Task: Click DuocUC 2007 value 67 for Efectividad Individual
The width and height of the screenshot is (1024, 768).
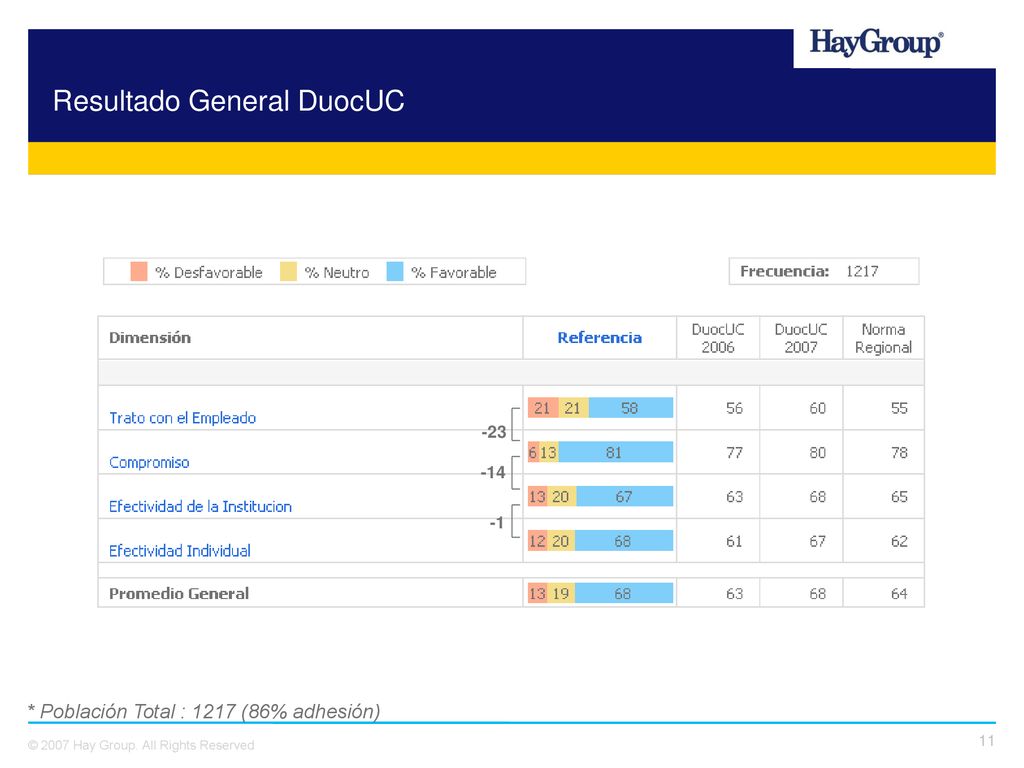Action: click(x=817, y=541)
